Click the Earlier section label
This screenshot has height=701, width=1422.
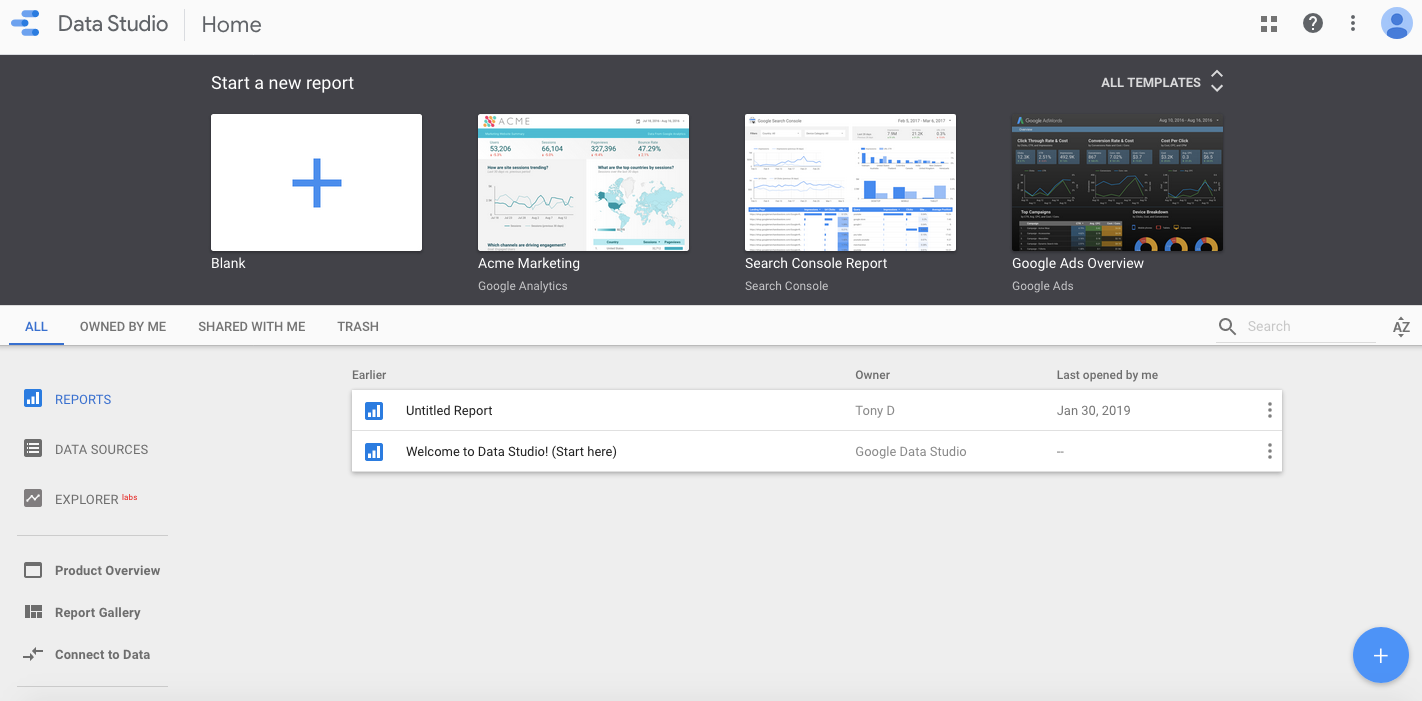click(369, 375)
